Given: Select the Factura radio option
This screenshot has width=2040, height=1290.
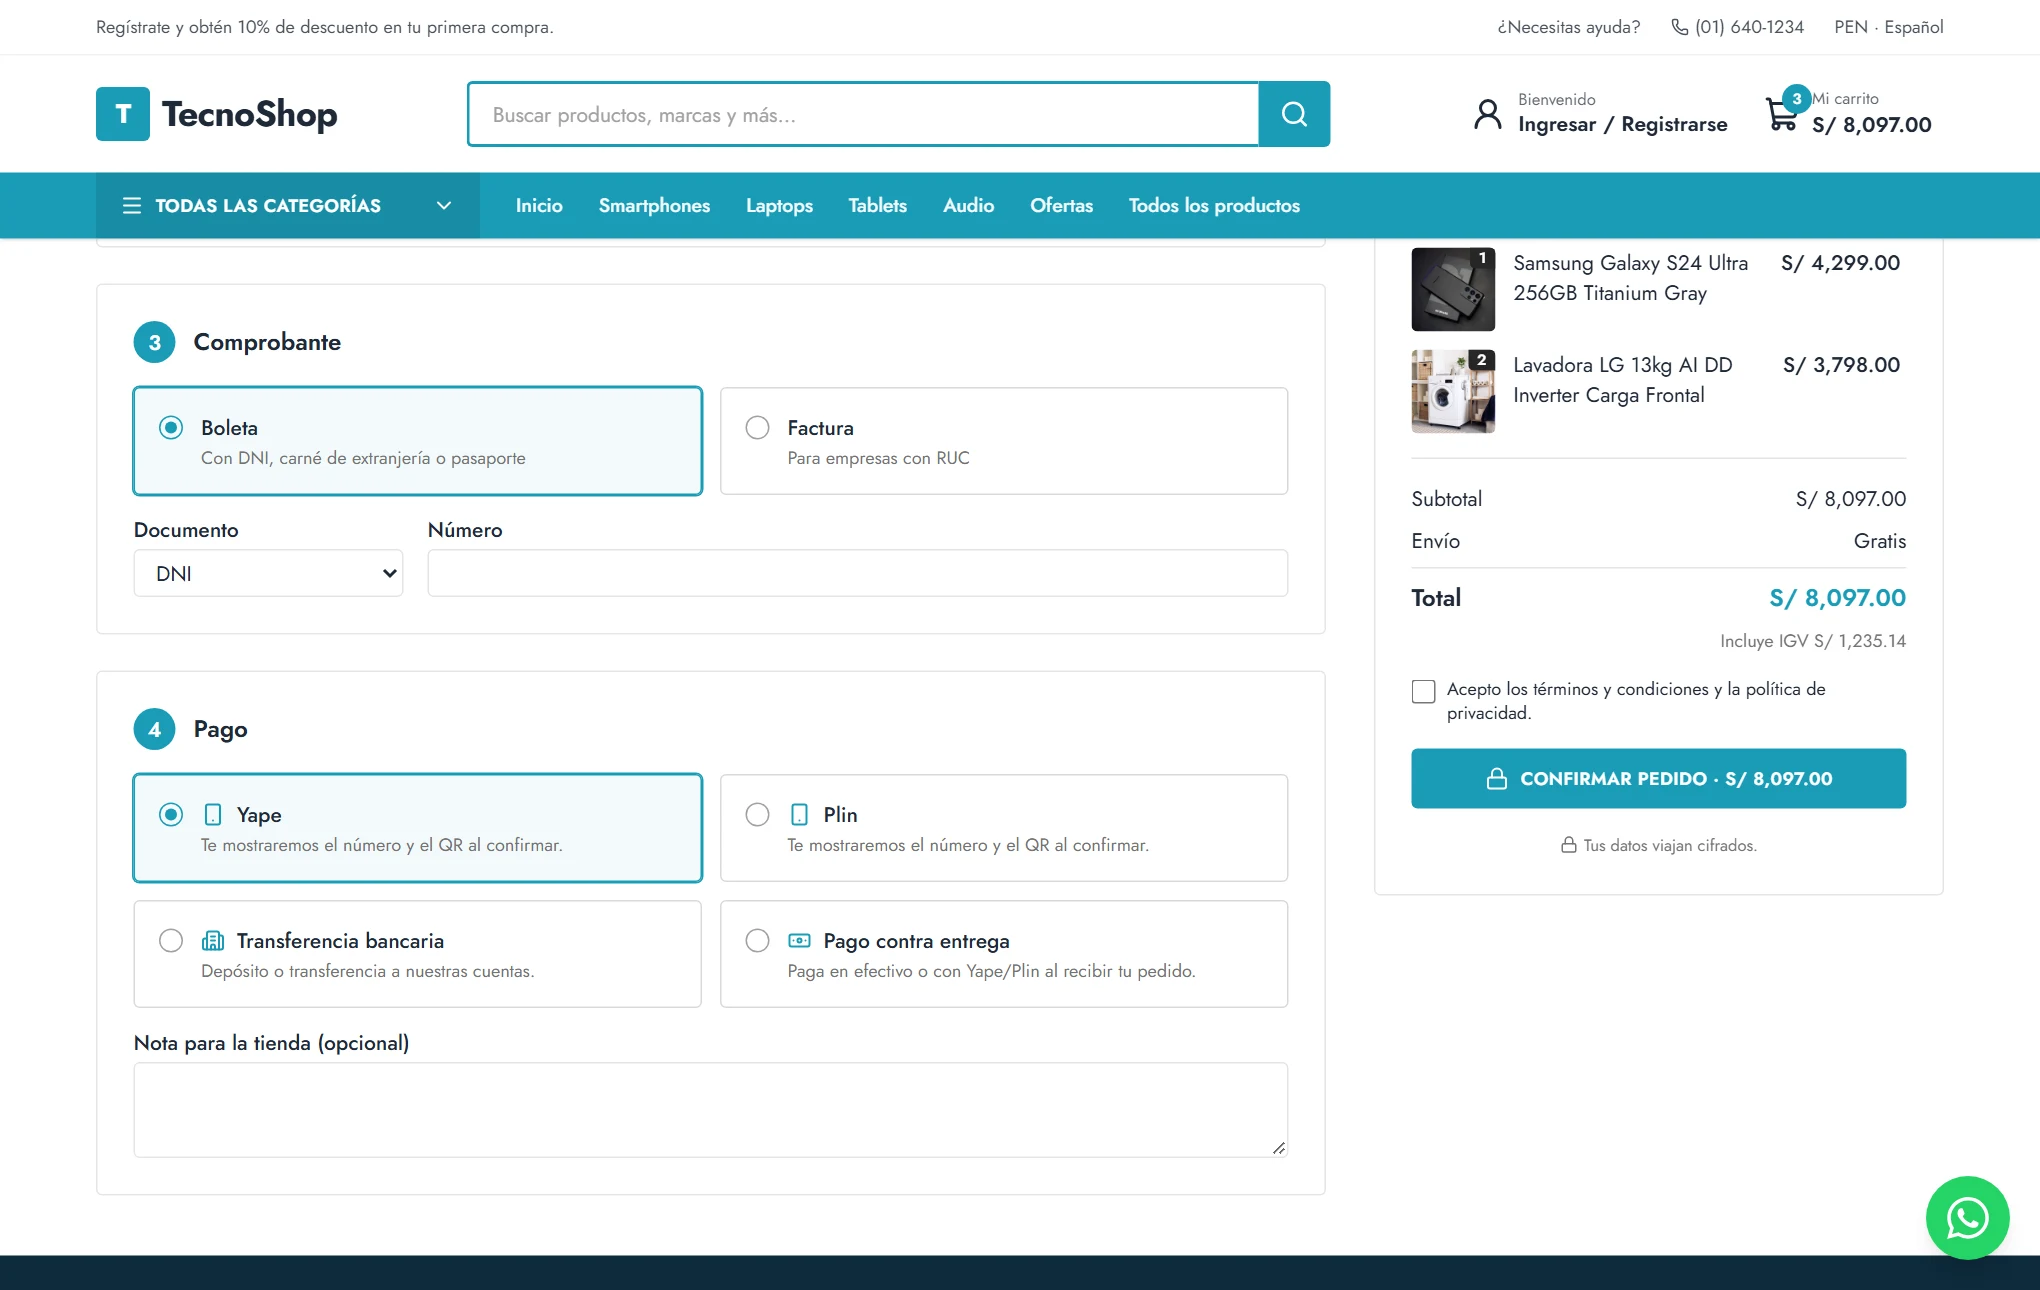Looking at the screenshot, I should [757, 427].
